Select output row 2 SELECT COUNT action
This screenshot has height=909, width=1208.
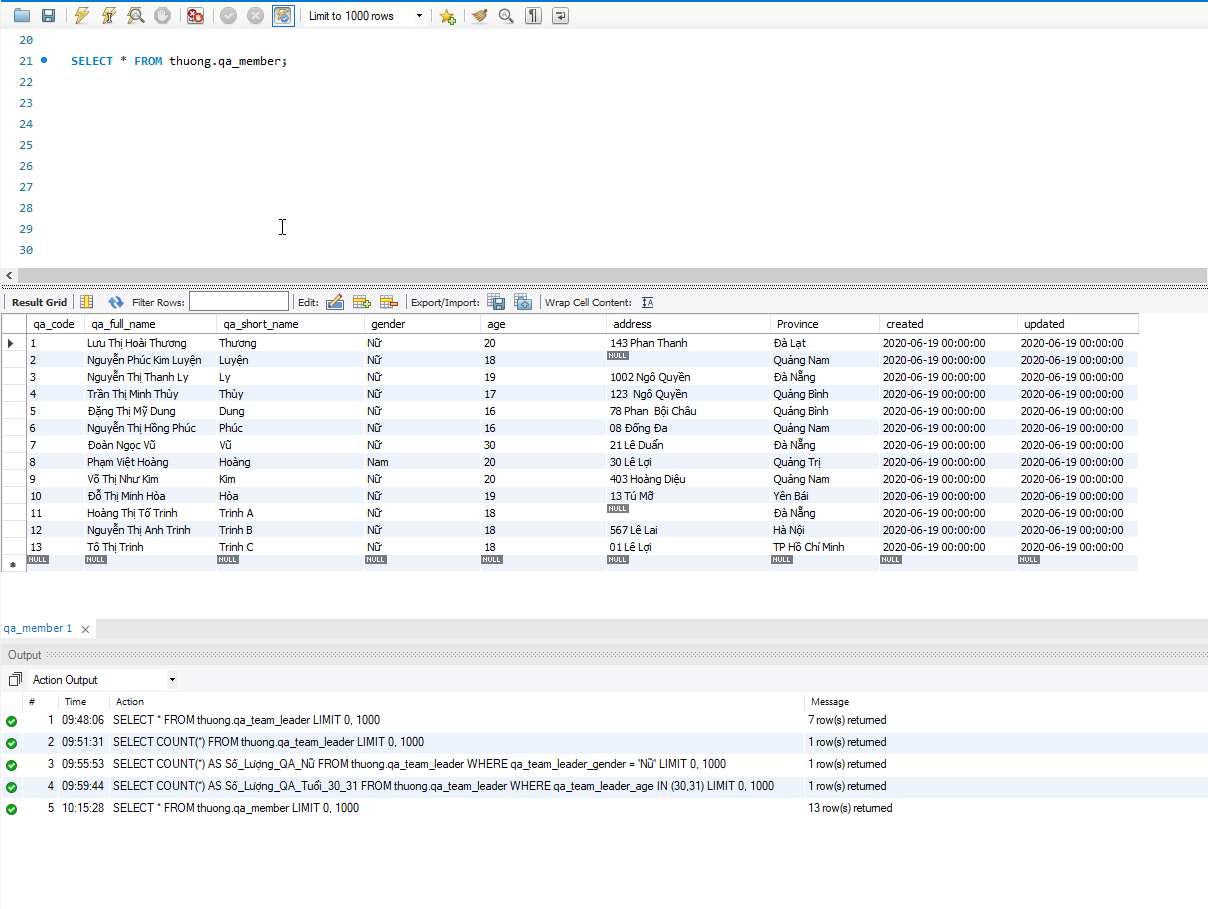coord(268,742)
